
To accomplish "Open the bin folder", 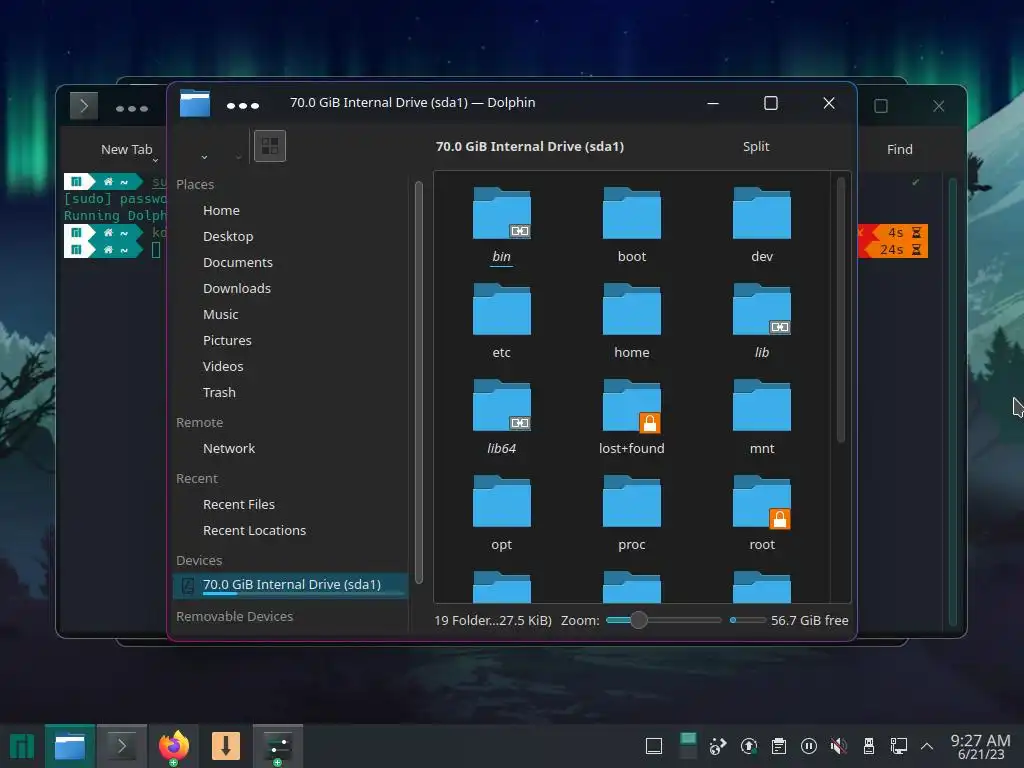I will point(501,225).
